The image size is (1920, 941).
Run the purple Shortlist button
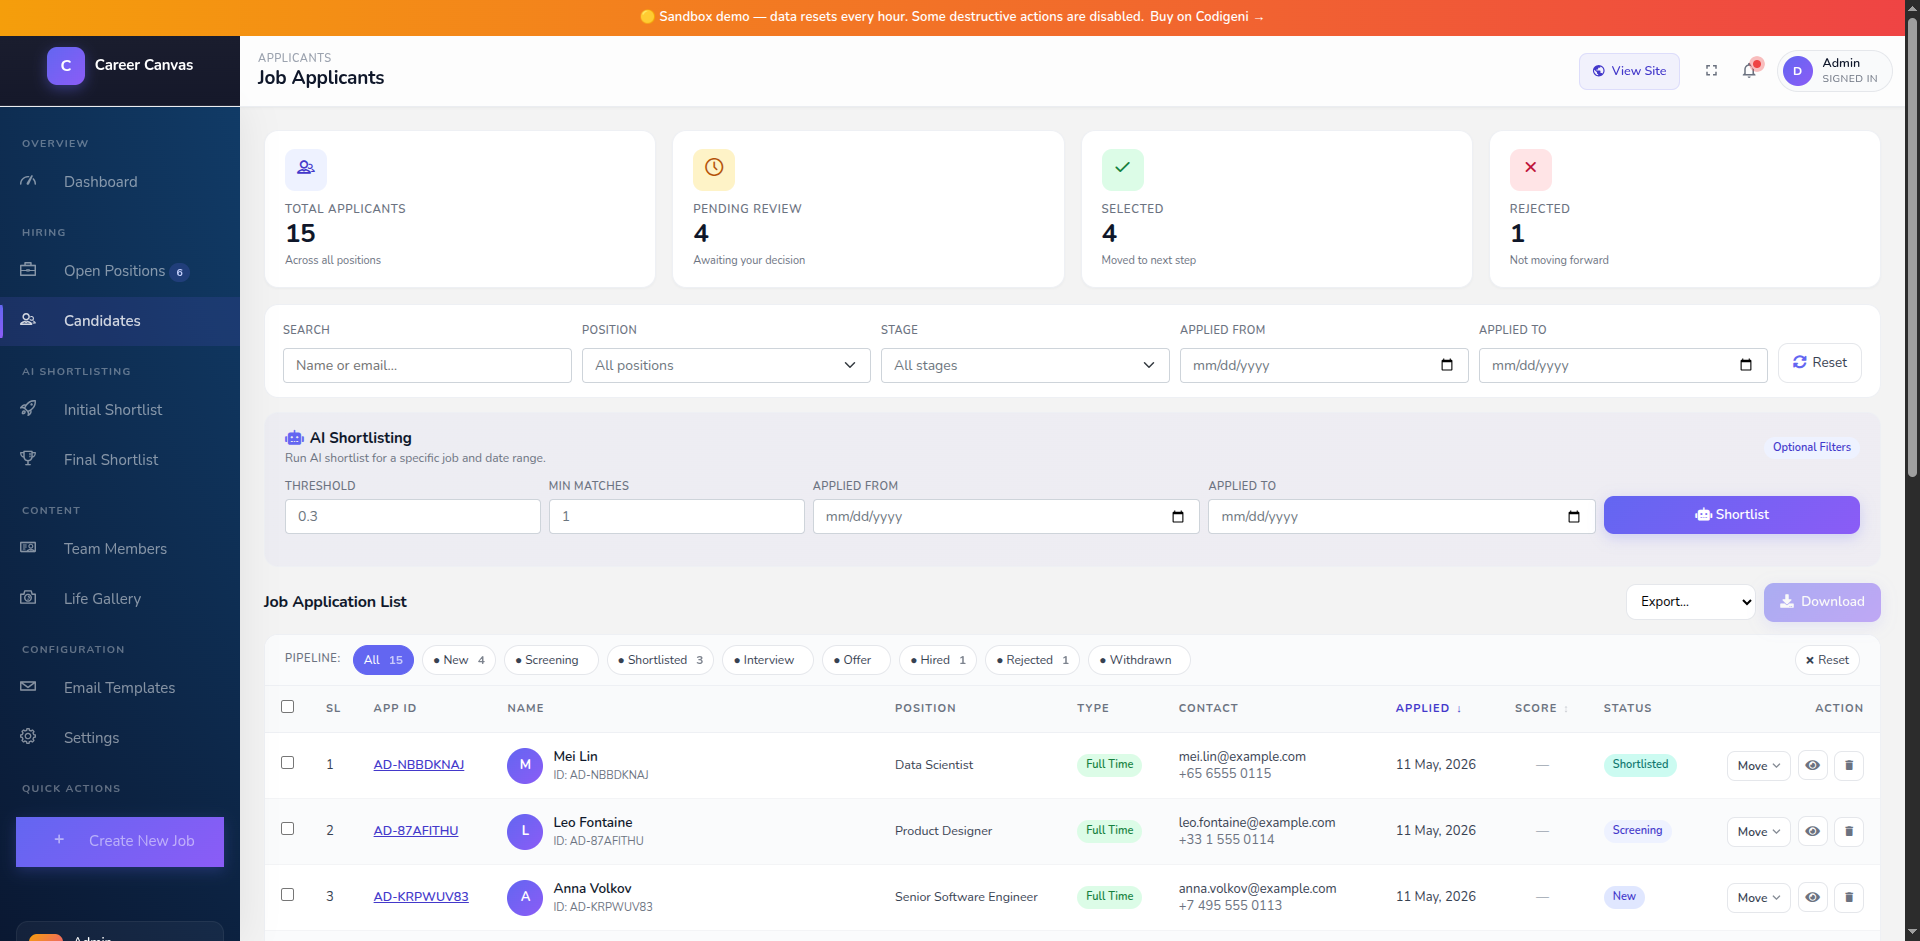pyautogui.click(x=1731, y=515)
